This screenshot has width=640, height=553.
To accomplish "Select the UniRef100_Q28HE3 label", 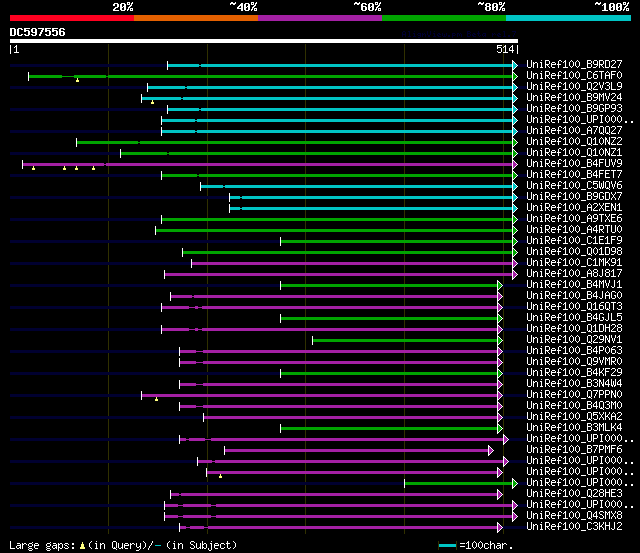I will point(574,494).
